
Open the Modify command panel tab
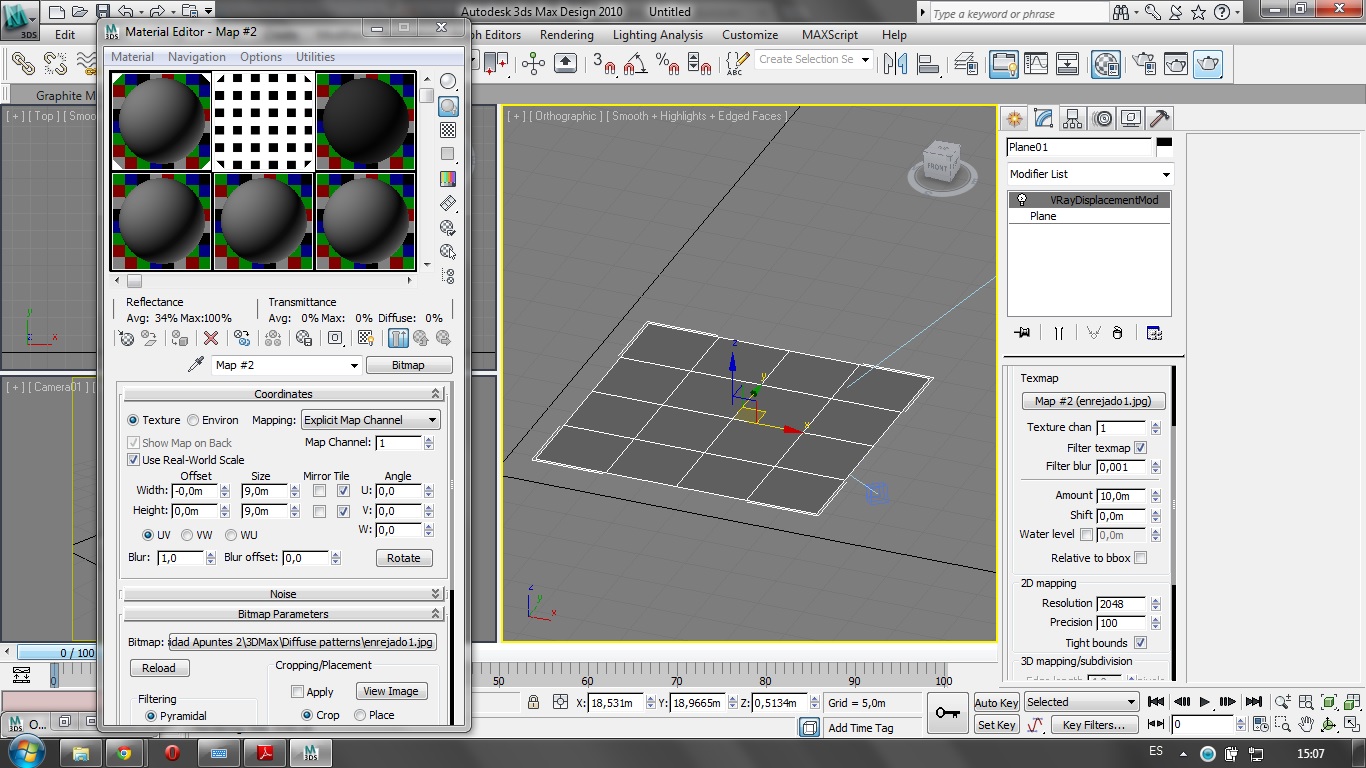coord(1044,118)
